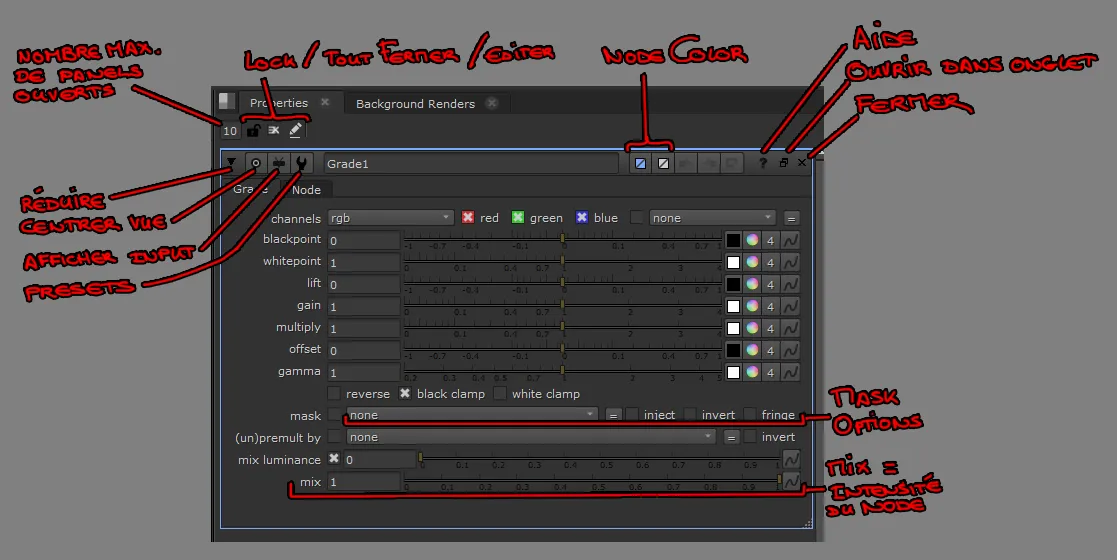Open color wheel for blackpoint
Screen dimensions: 1117x560
752,240
